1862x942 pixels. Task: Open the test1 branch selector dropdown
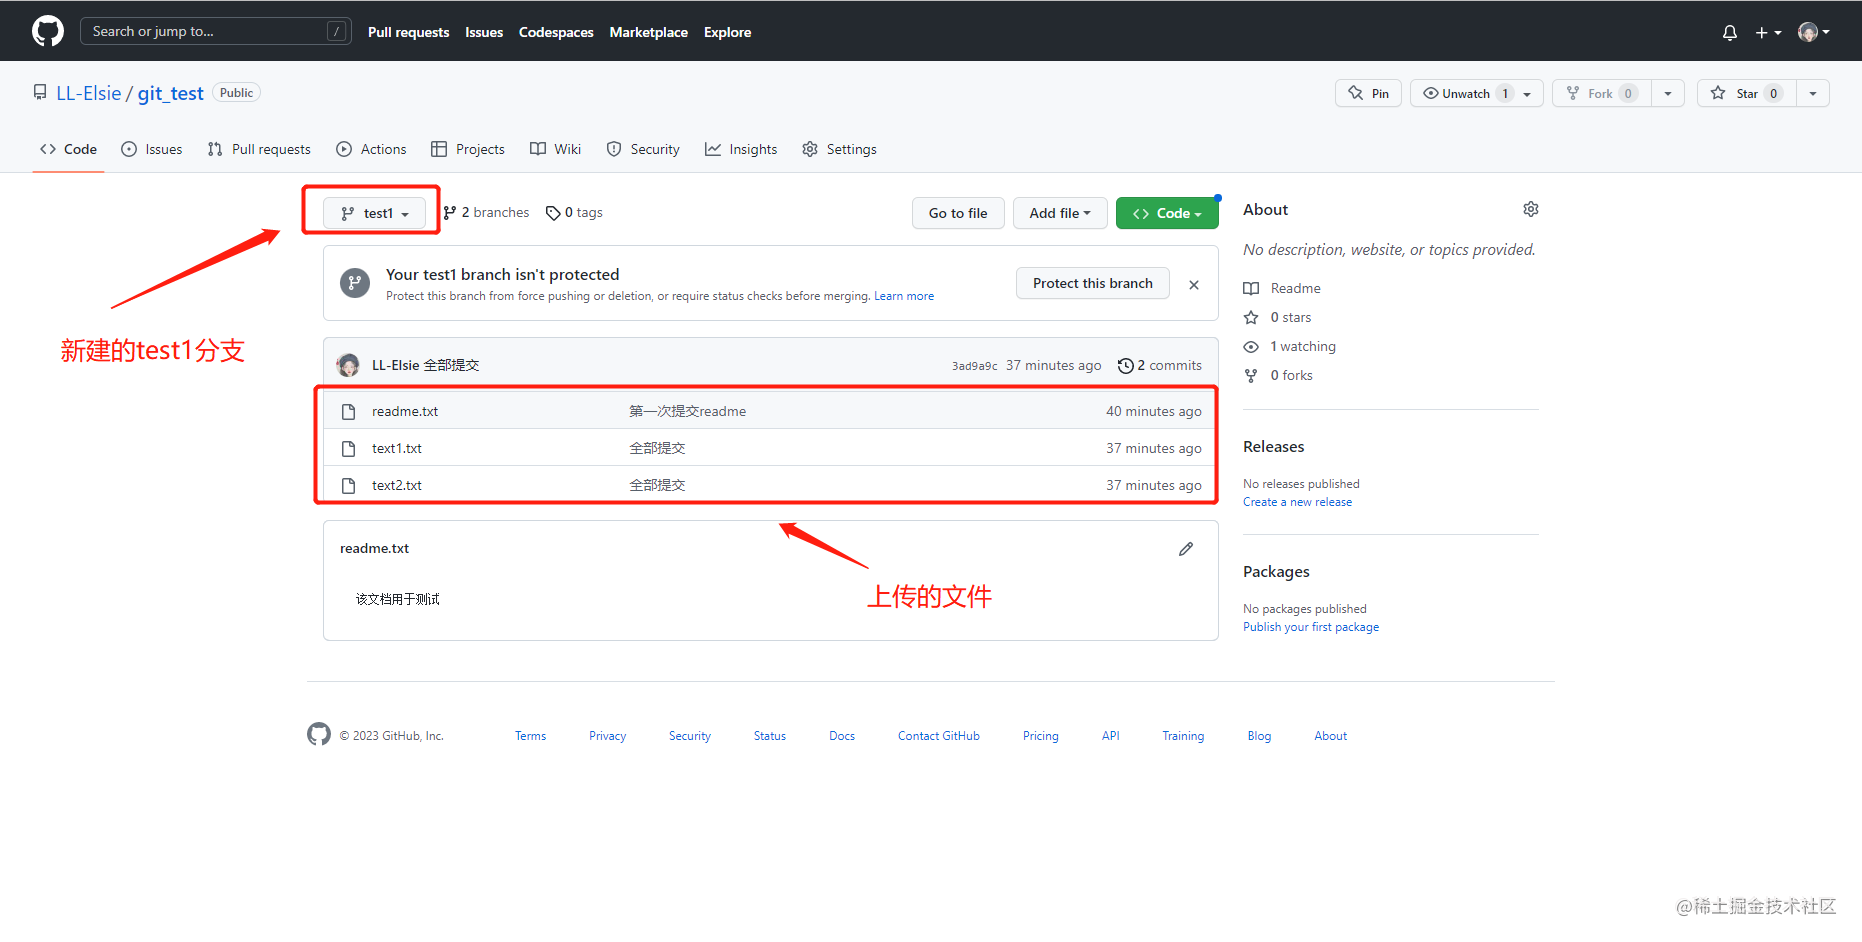click(375, 212)
